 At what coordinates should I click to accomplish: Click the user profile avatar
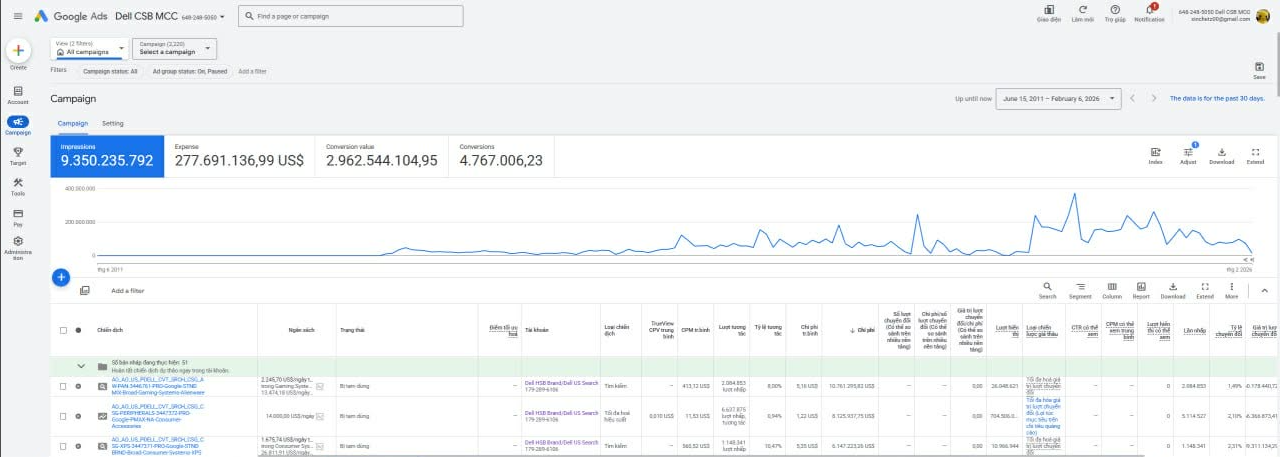[1262, 14]
